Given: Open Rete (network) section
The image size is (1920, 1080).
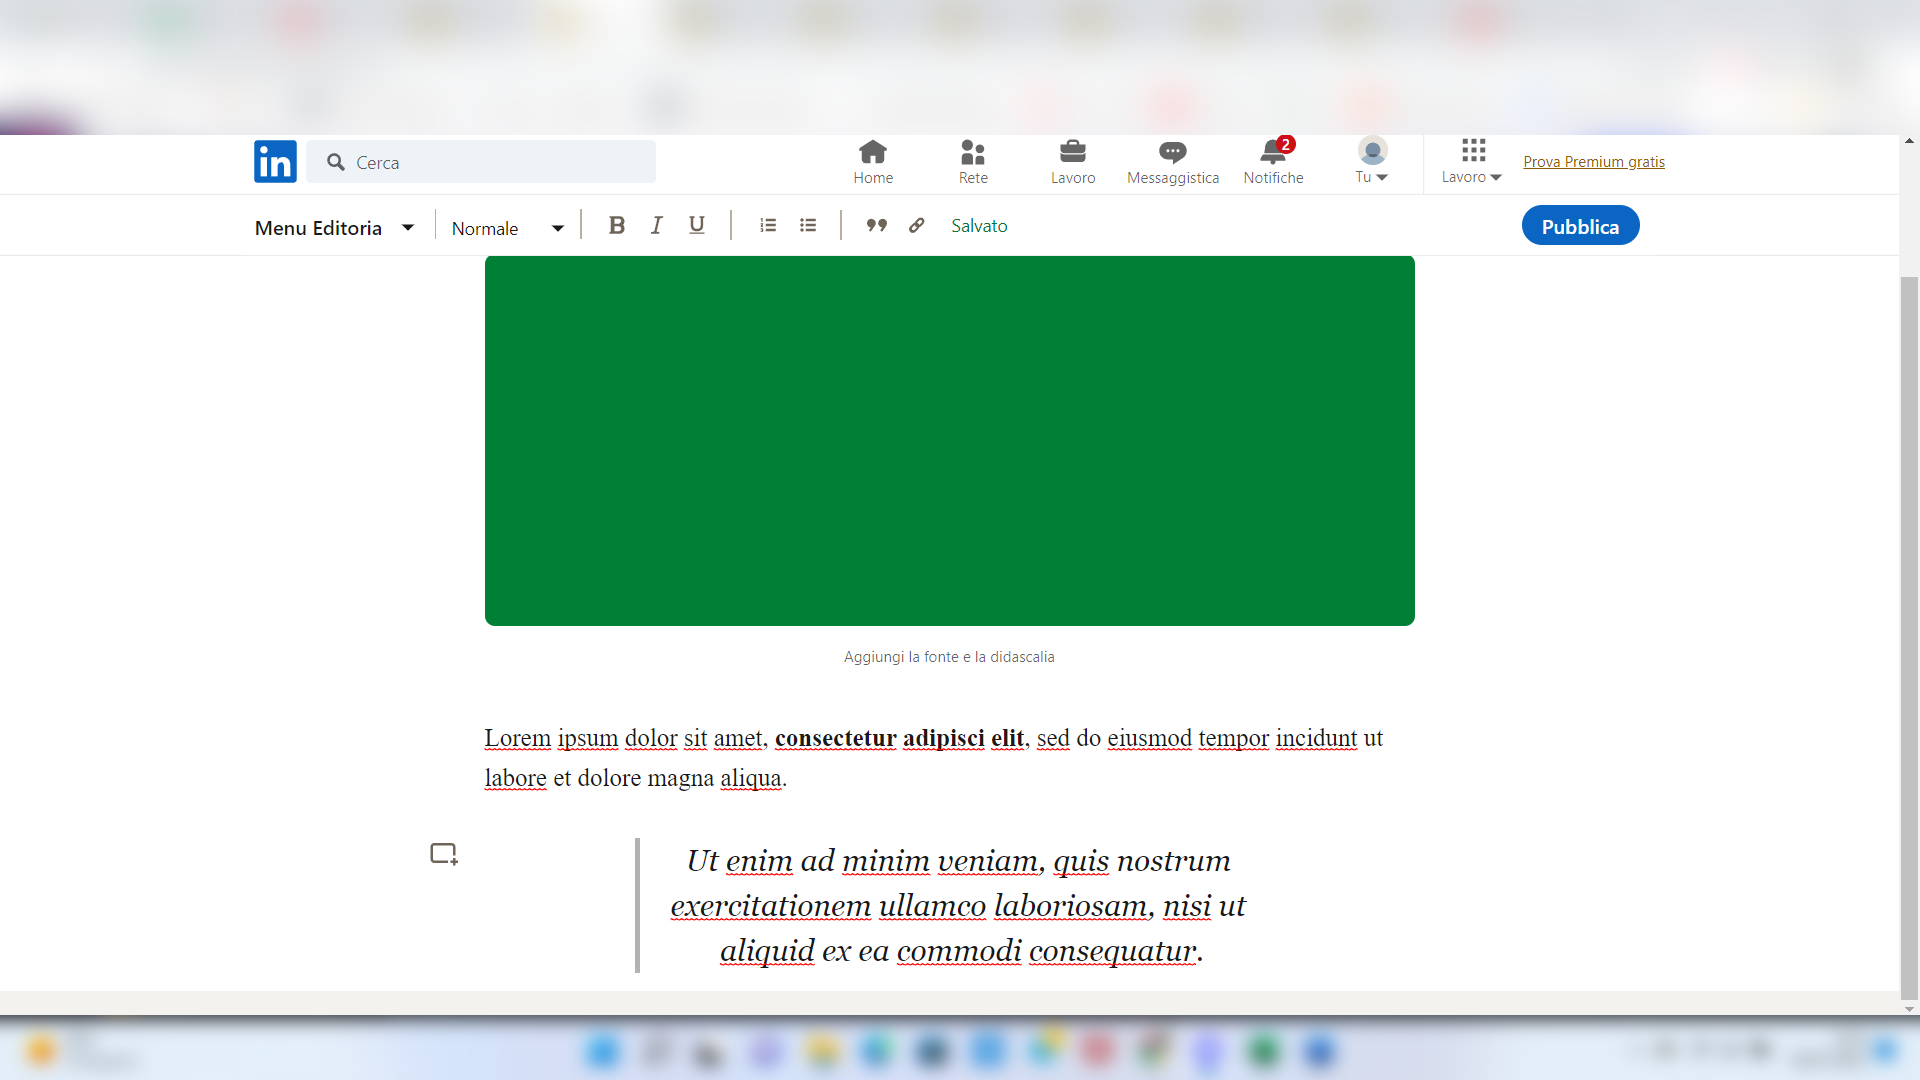Looking at the screenshot, I should (972, 161).
